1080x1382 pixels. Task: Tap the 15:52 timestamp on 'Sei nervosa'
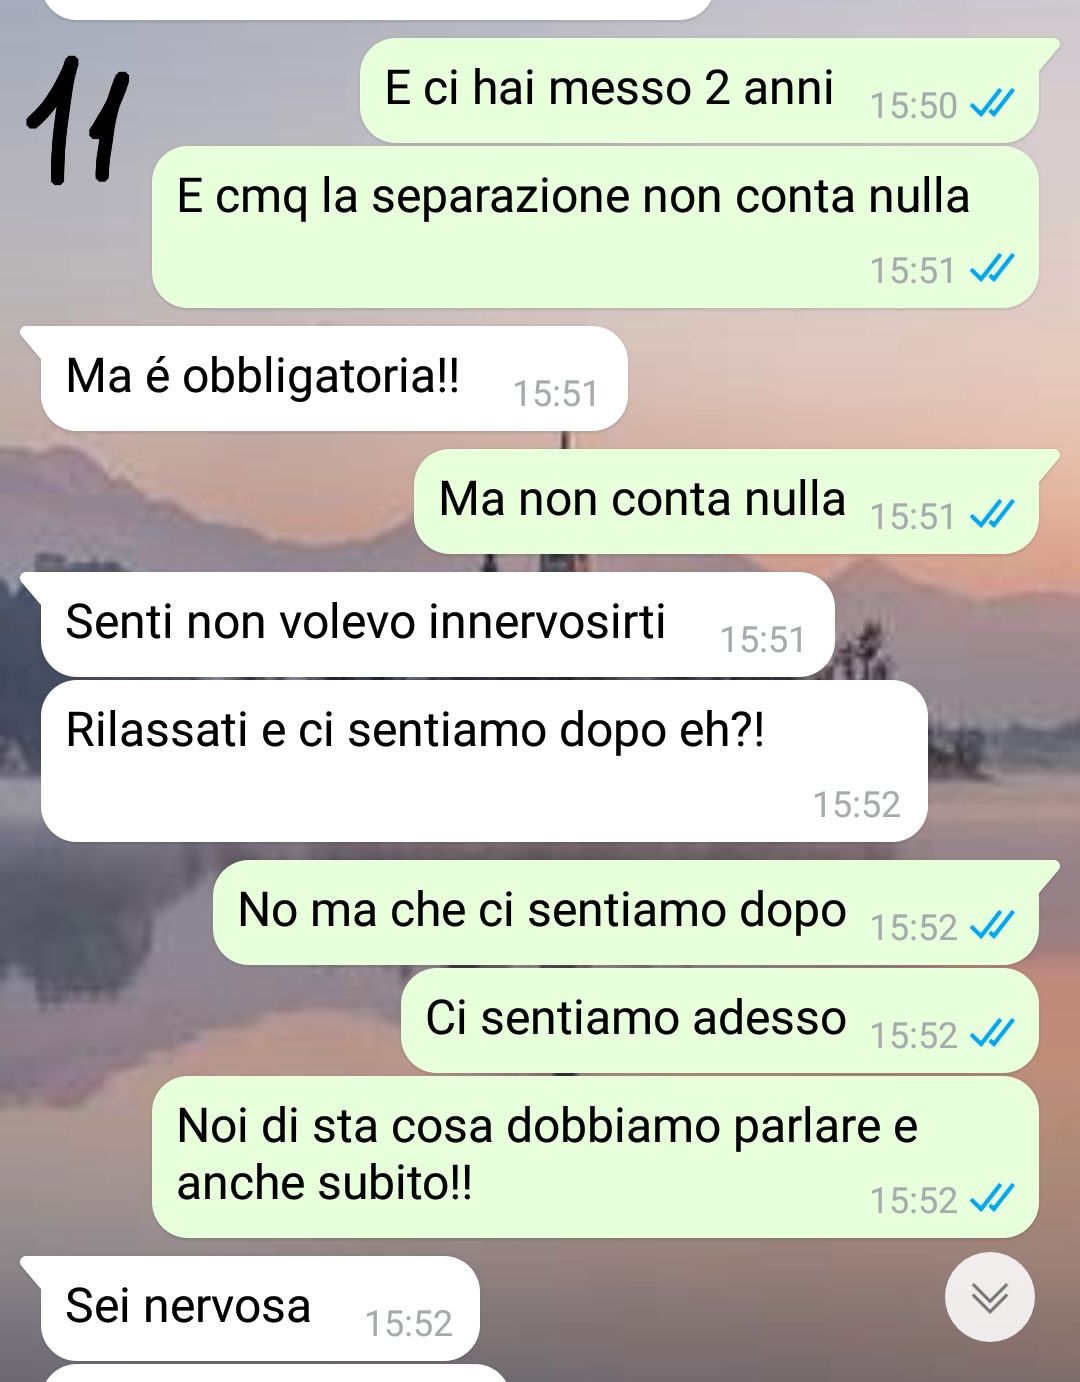click(409, 1323)
